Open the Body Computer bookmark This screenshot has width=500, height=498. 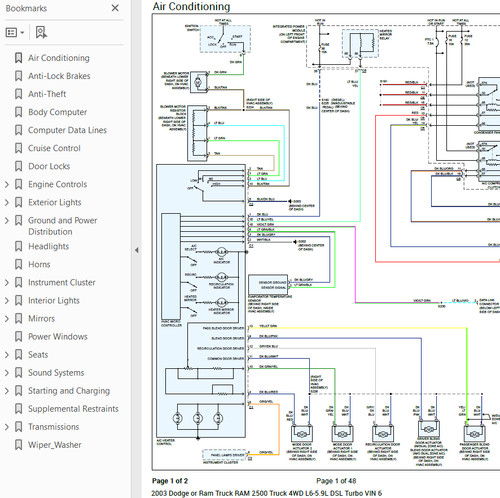coord(57,112)
